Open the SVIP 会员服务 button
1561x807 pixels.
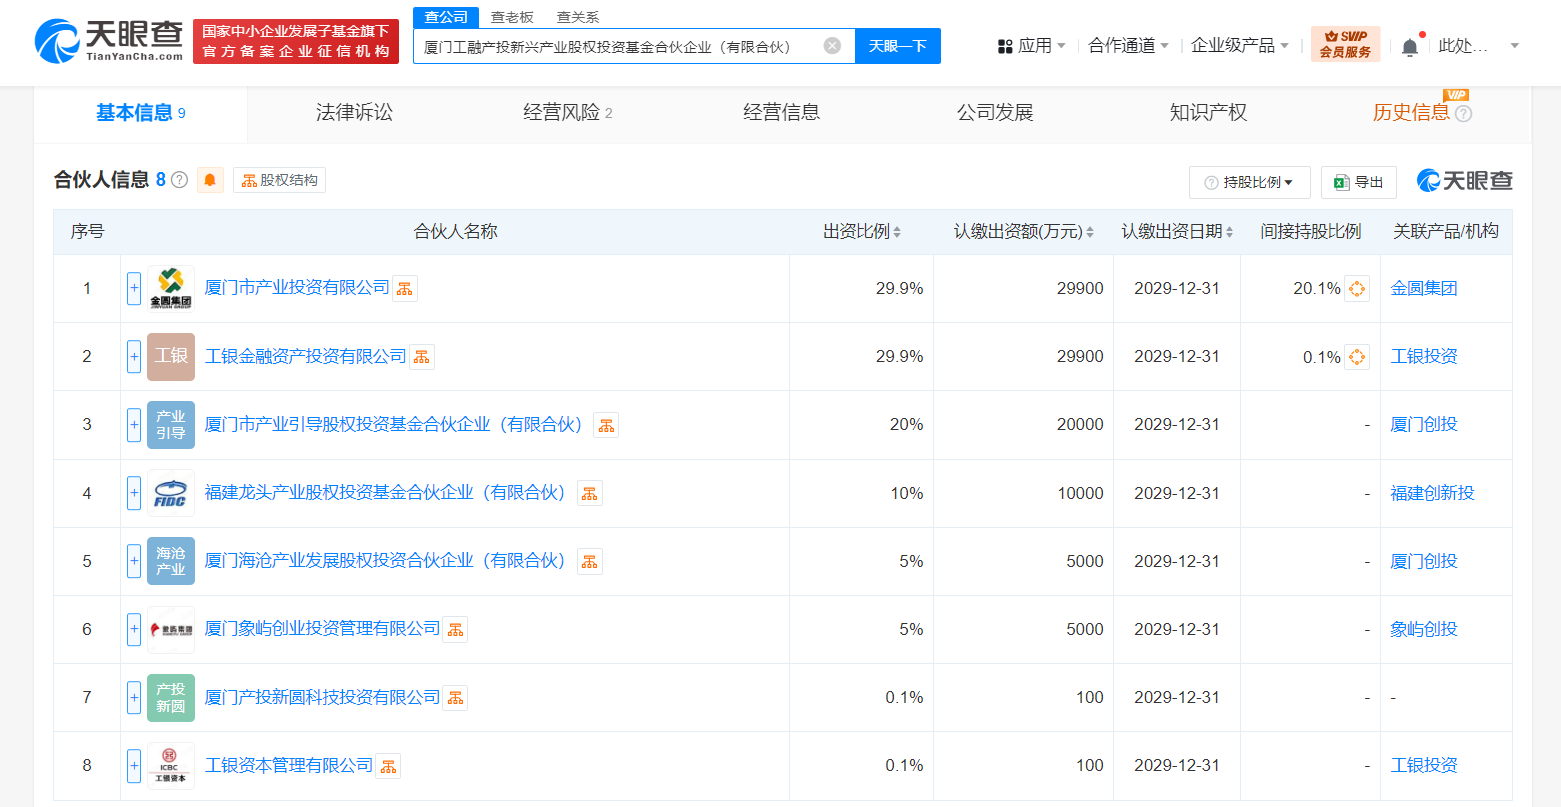click(1345, 44)
